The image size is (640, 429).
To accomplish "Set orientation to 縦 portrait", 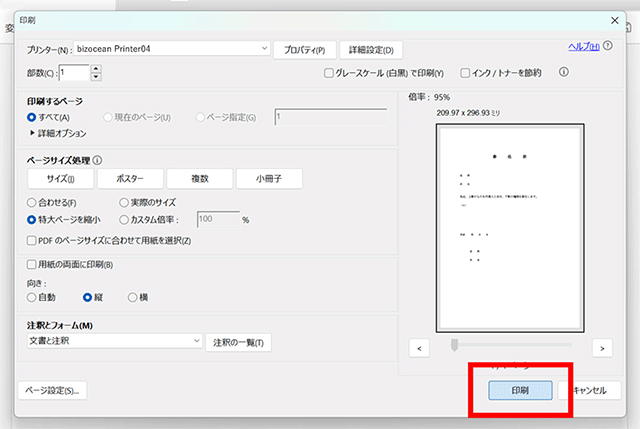I will coord(87,297).
